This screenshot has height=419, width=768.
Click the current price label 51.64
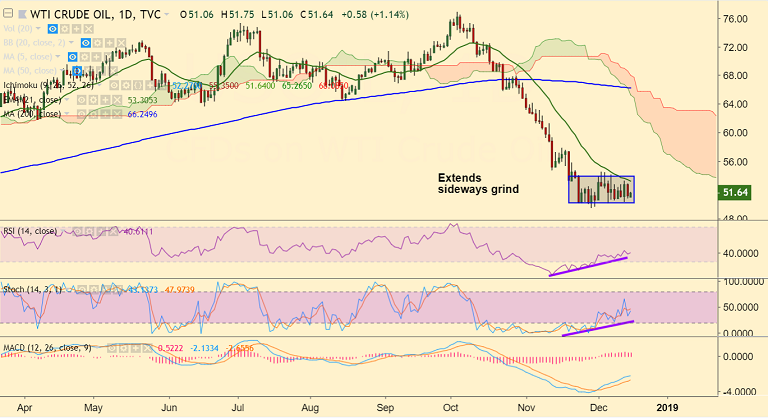click(735, 193)
